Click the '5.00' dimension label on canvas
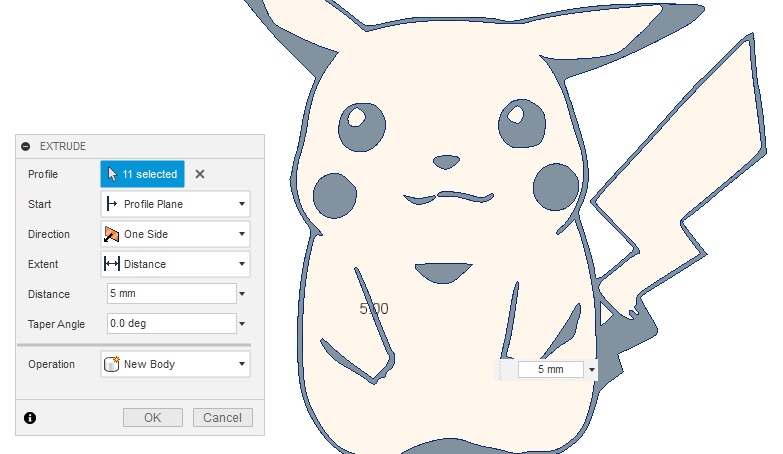The width and height of the screenshot is (783, 454). [x=374, y=309]
